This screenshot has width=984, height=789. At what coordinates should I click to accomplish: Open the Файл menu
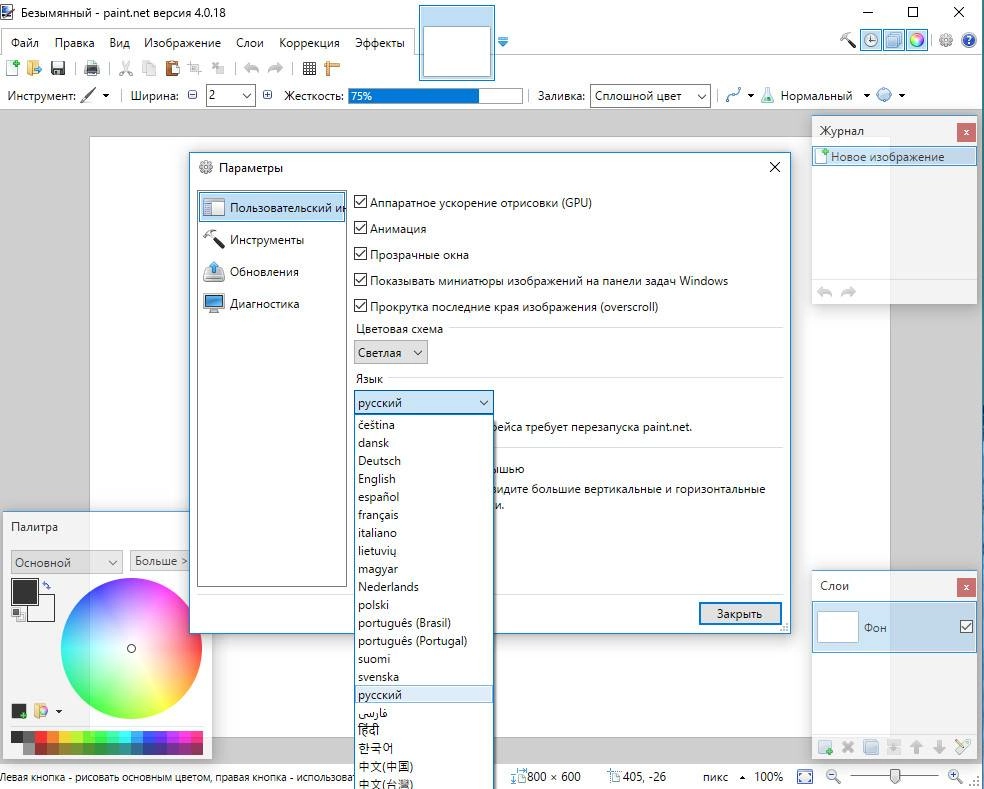tap(25, 43)
